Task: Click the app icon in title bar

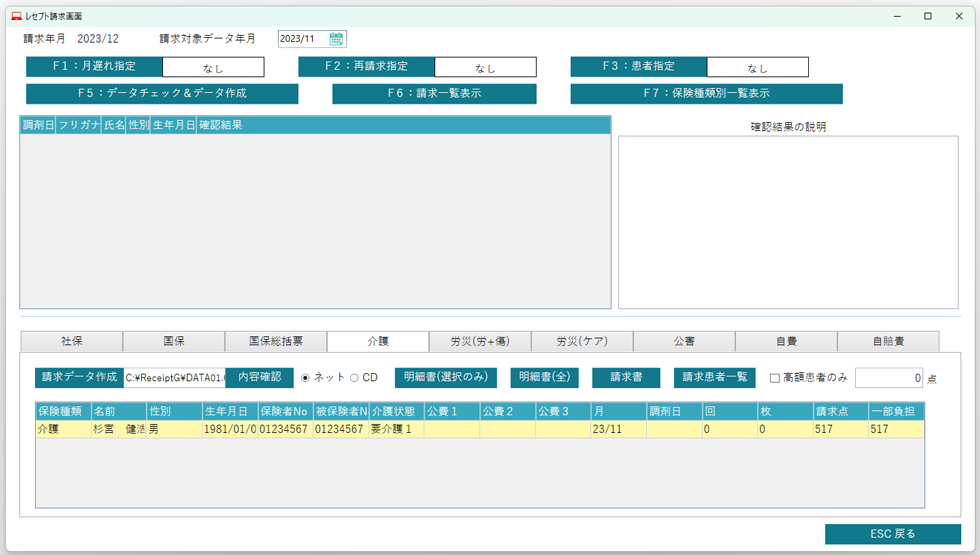Action: pos(15,17)
